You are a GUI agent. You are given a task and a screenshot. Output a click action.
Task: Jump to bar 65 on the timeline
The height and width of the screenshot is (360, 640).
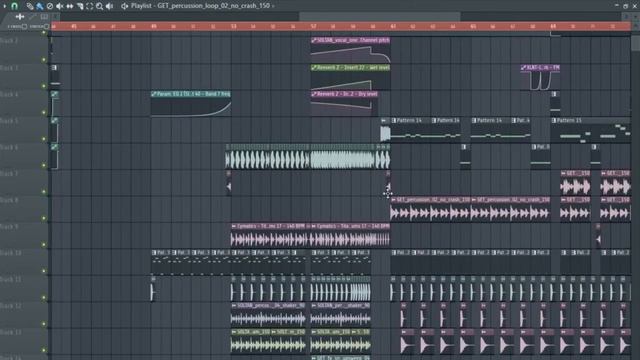[x=473, y=27]
